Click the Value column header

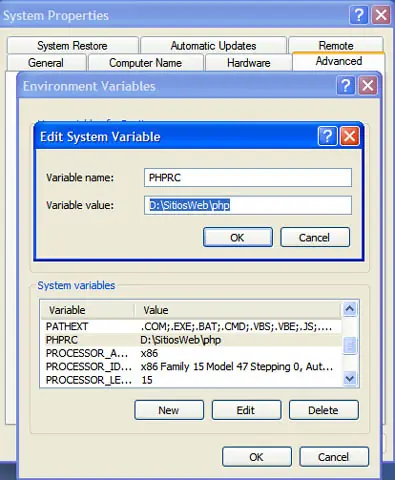click(238, 310)
